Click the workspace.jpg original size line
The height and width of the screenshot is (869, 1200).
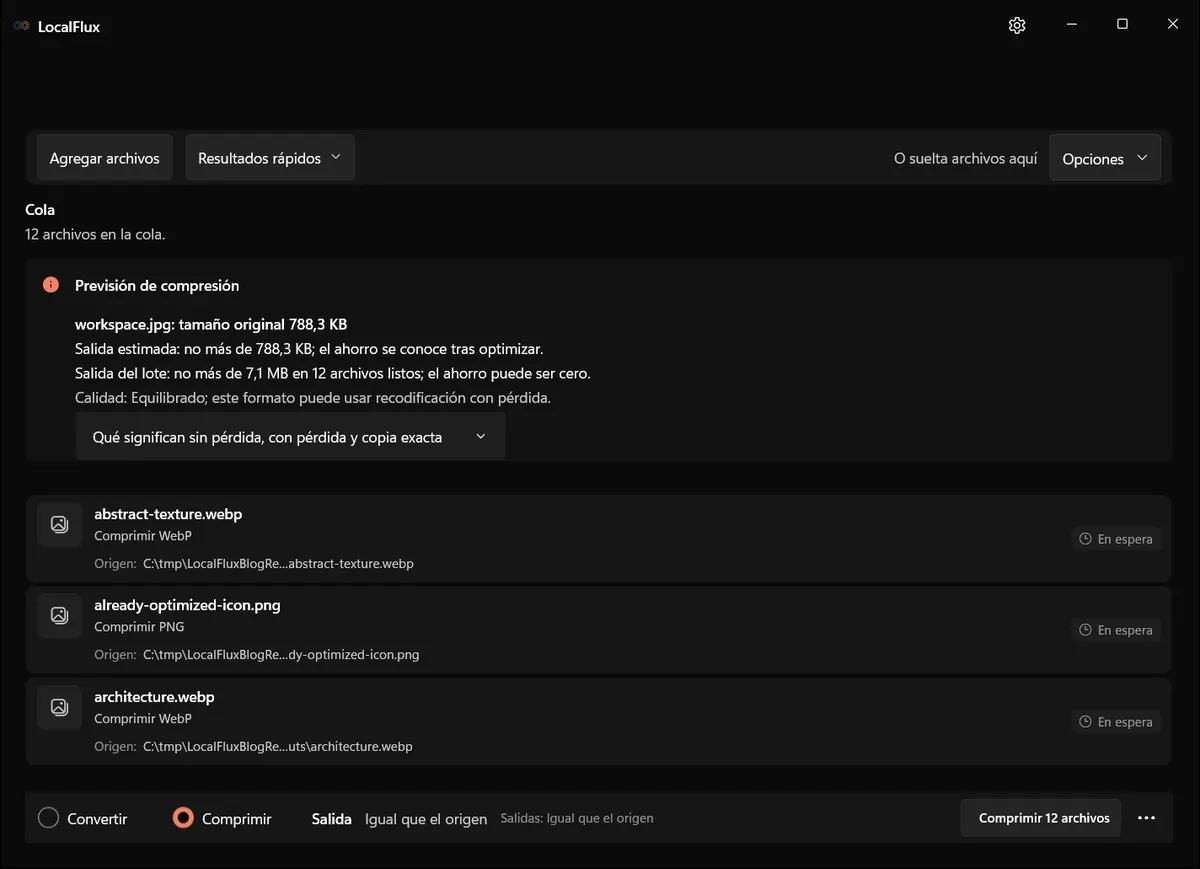[211, 324]
